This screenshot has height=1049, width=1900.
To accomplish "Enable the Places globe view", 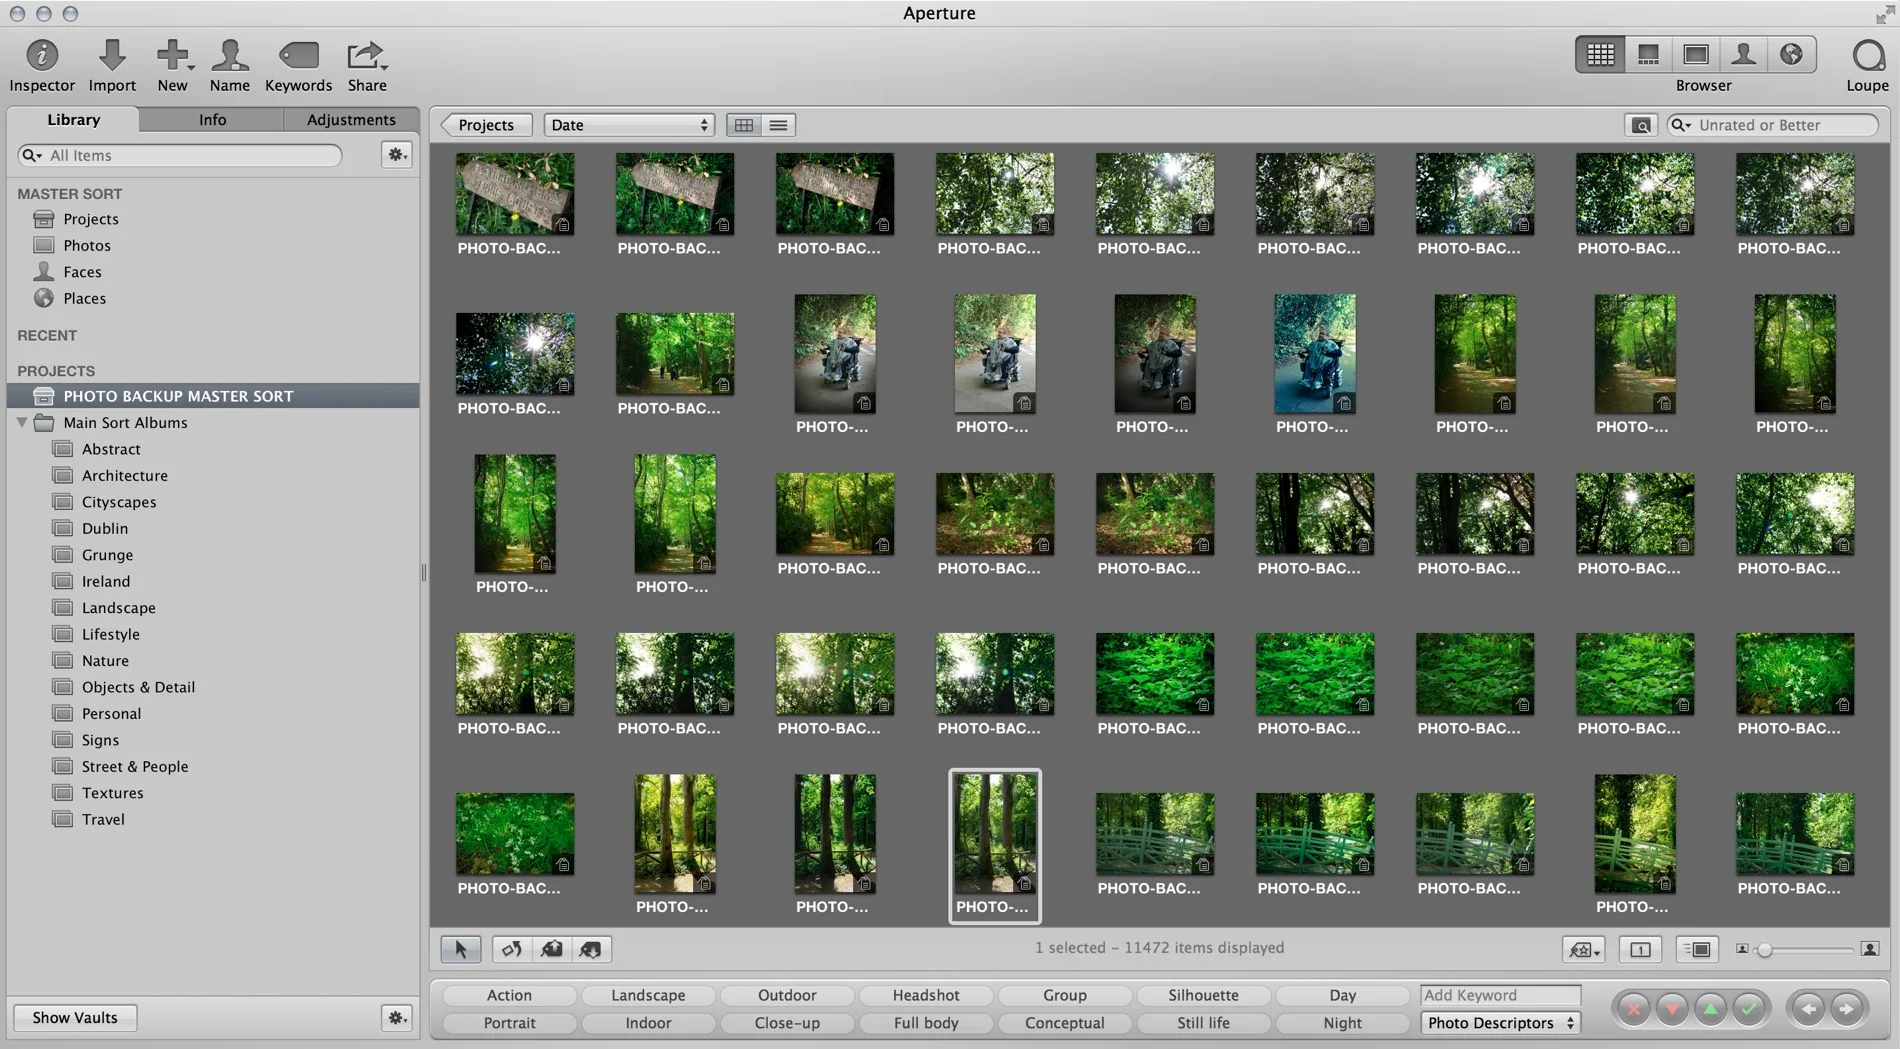I will click(1791, 54).
